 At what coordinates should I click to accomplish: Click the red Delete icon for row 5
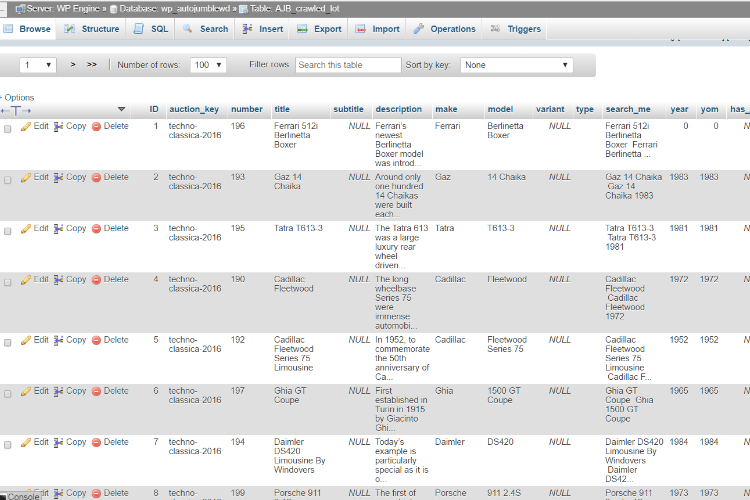[x=96, y=340]
